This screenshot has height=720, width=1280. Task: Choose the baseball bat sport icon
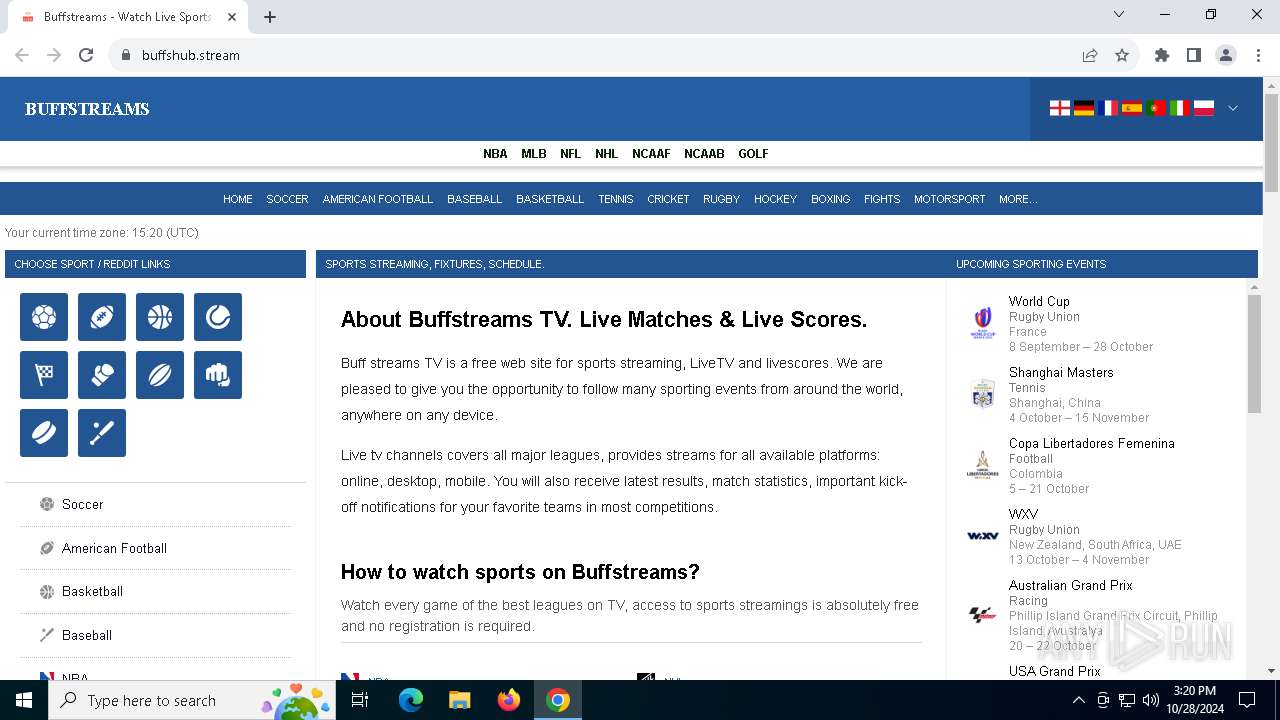click(102, 433)
